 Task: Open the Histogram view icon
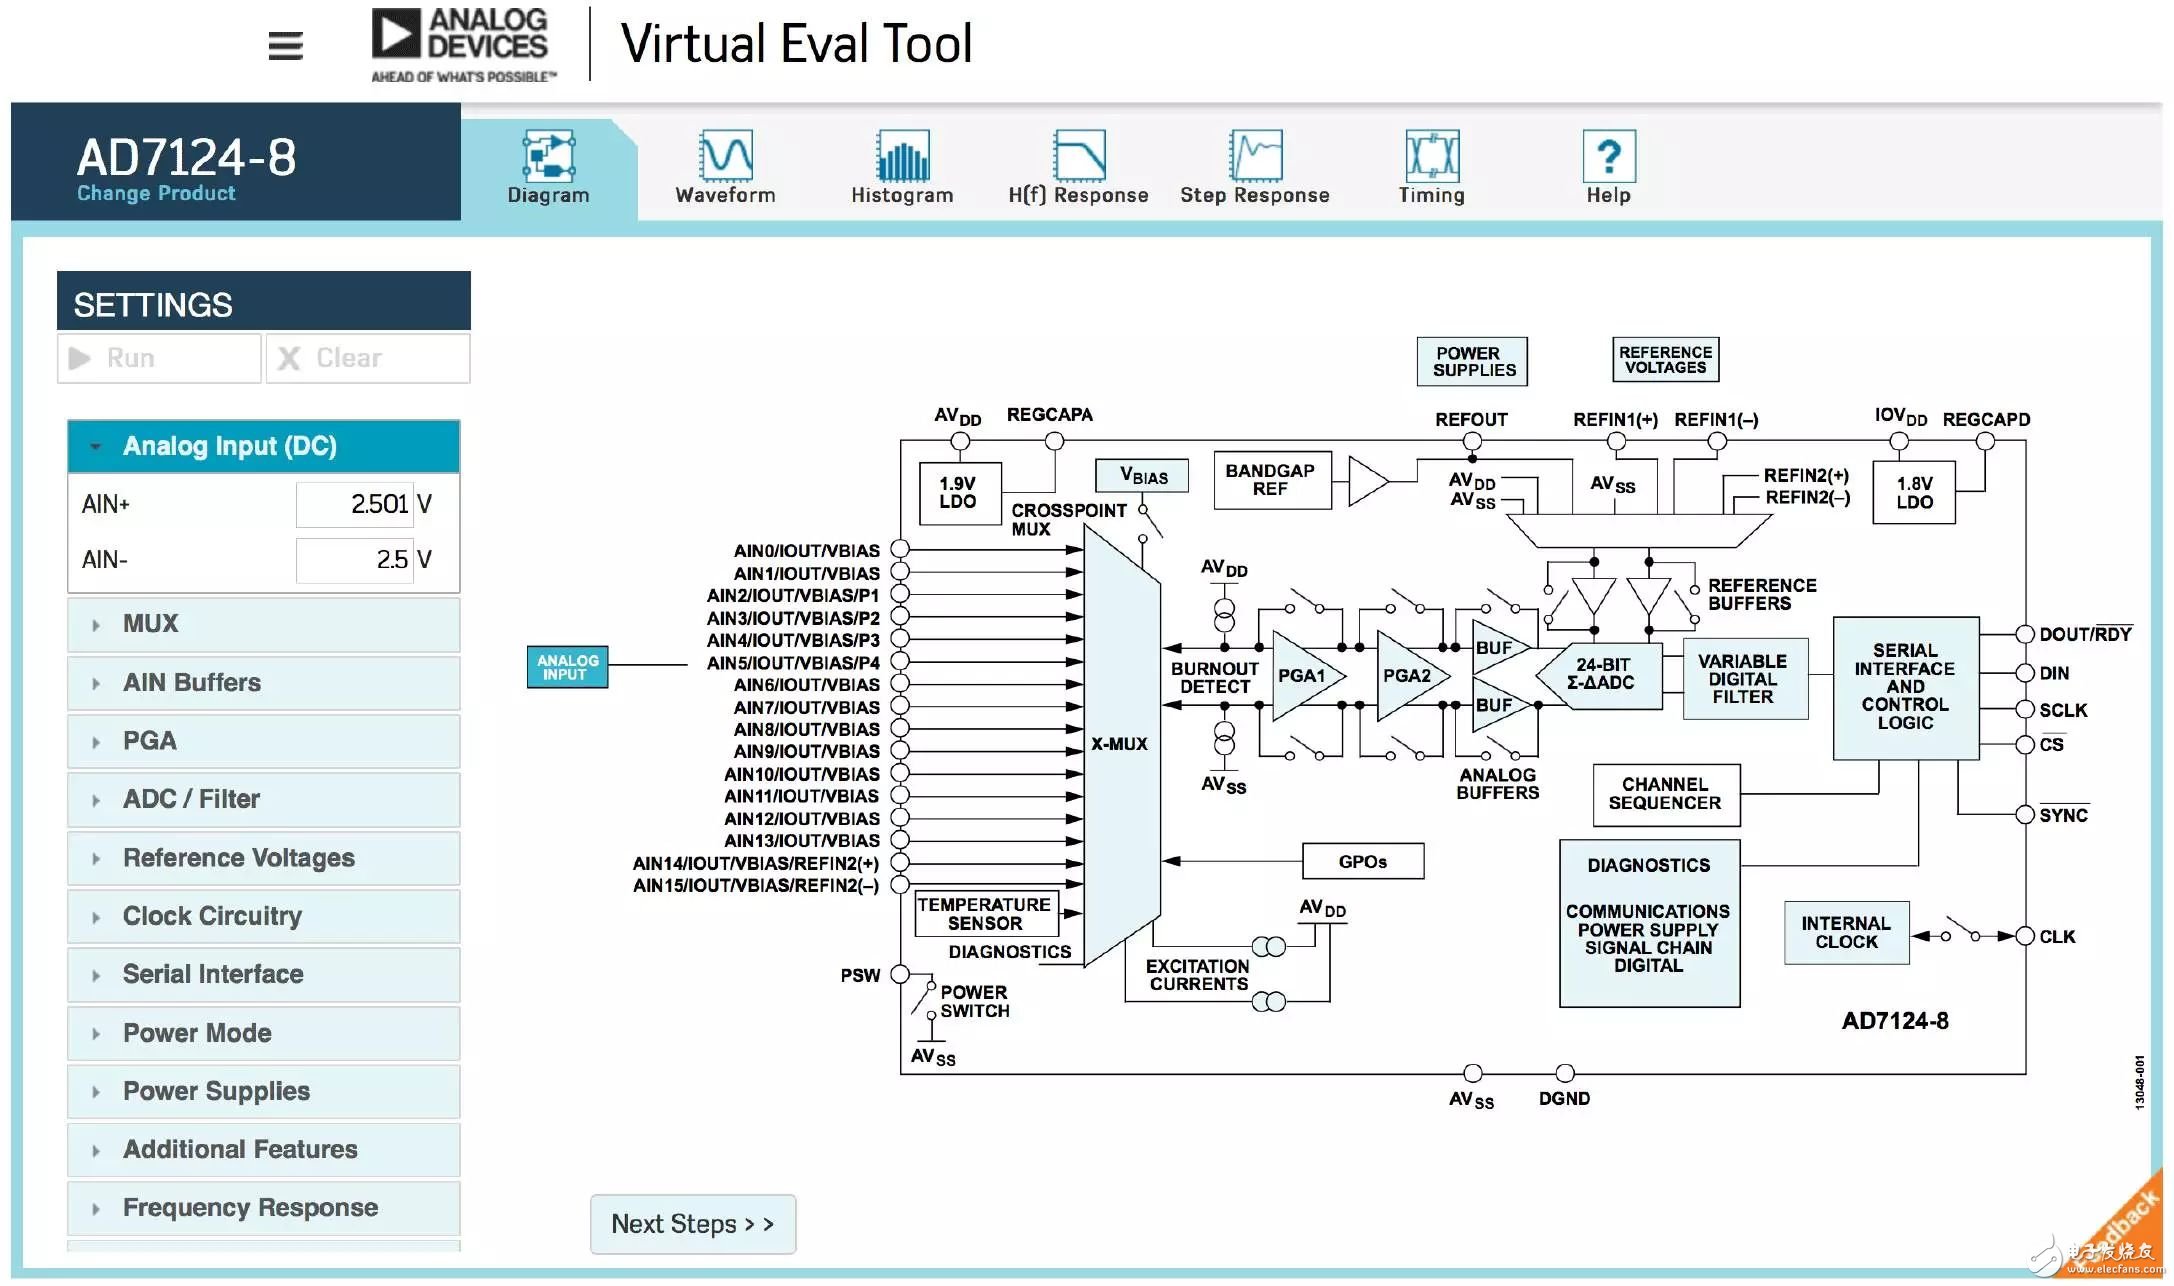[x=902, y=157]
